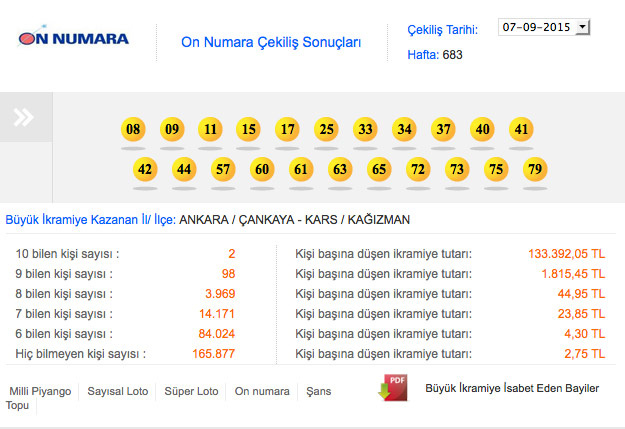Click the '8 bilen kişi sayısı' count 3.969
Image resolution: width=625 pixels, height=429 pixels.
pos(220,293)
